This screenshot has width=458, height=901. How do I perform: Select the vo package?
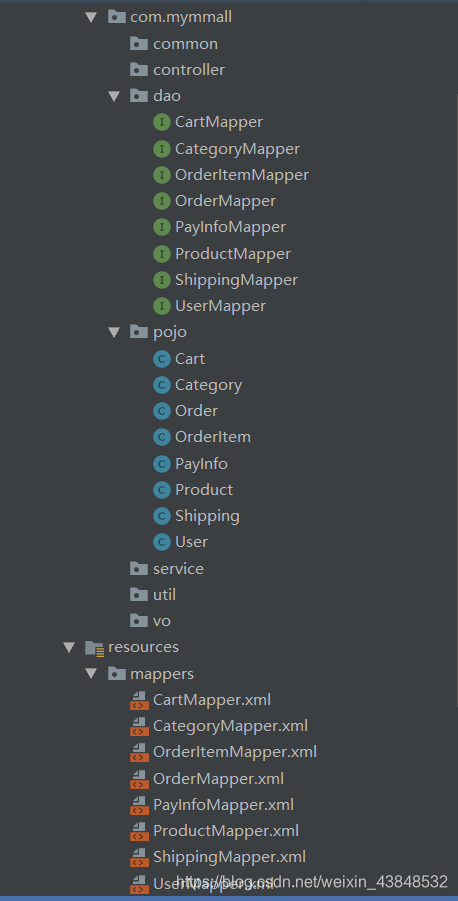click(x=161, y=621)
